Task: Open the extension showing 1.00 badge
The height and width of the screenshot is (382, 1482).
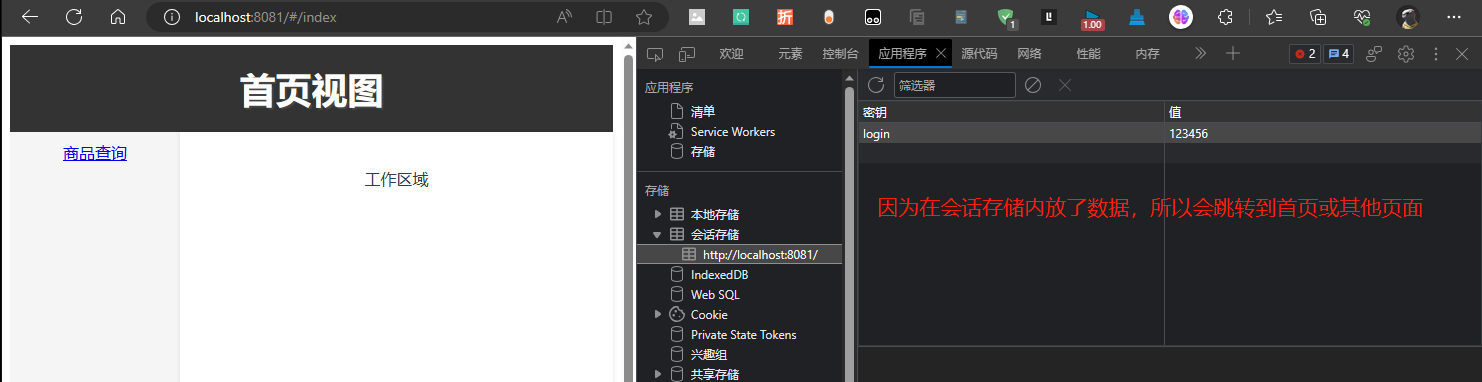Action: click(x=1092, y=18)
